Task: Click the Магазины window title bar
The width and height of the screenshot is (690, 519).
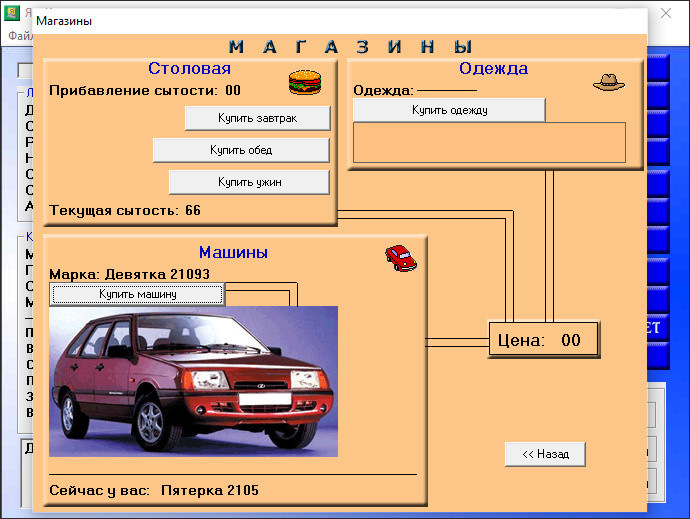Action: [300, 21]
